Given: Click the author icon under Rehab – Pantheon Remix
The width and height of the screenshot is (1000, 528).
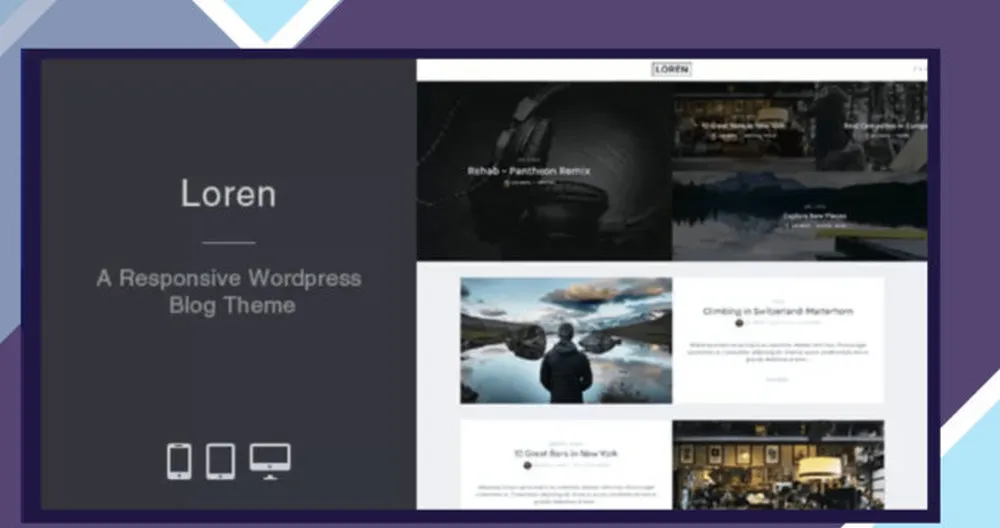Looking at the screenshot, I should pos(508,183).
